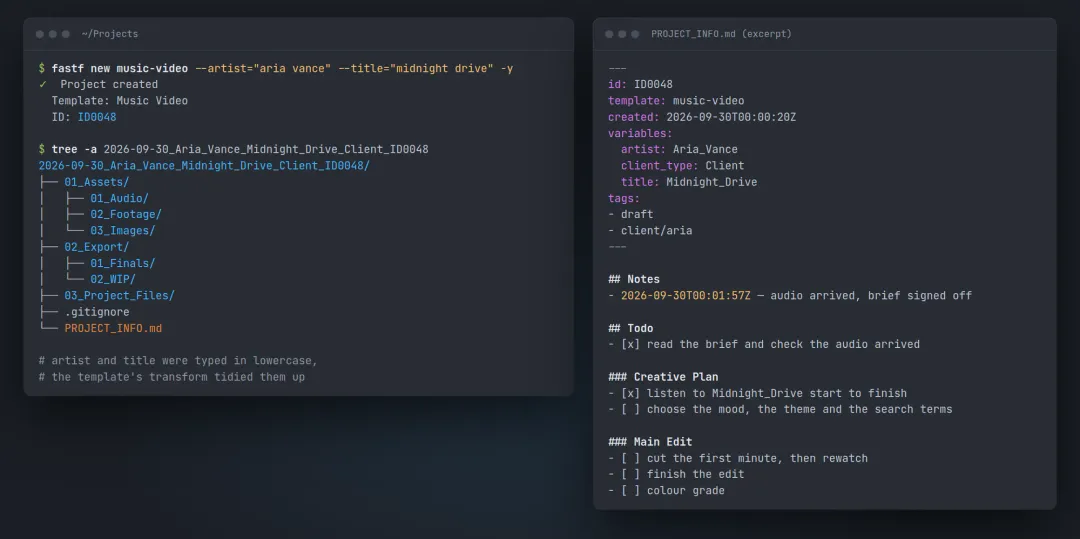The height and width of the screenshot is (539, 1080).
Task: Click the created timestamp 2026-09-30T00:00:20Z
Action: 731,117
